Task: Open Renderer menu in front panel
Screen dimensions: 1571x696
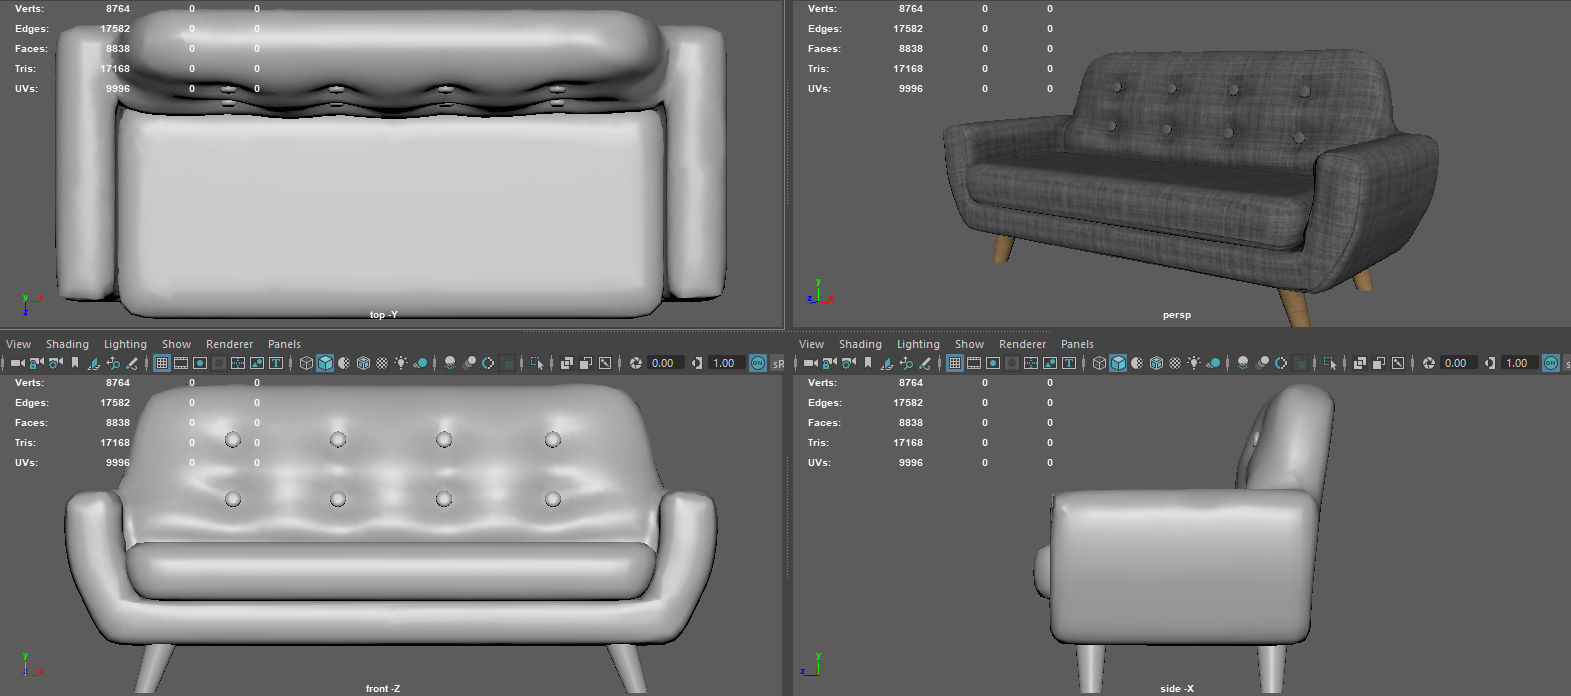Action: click(x=229, y=344)
